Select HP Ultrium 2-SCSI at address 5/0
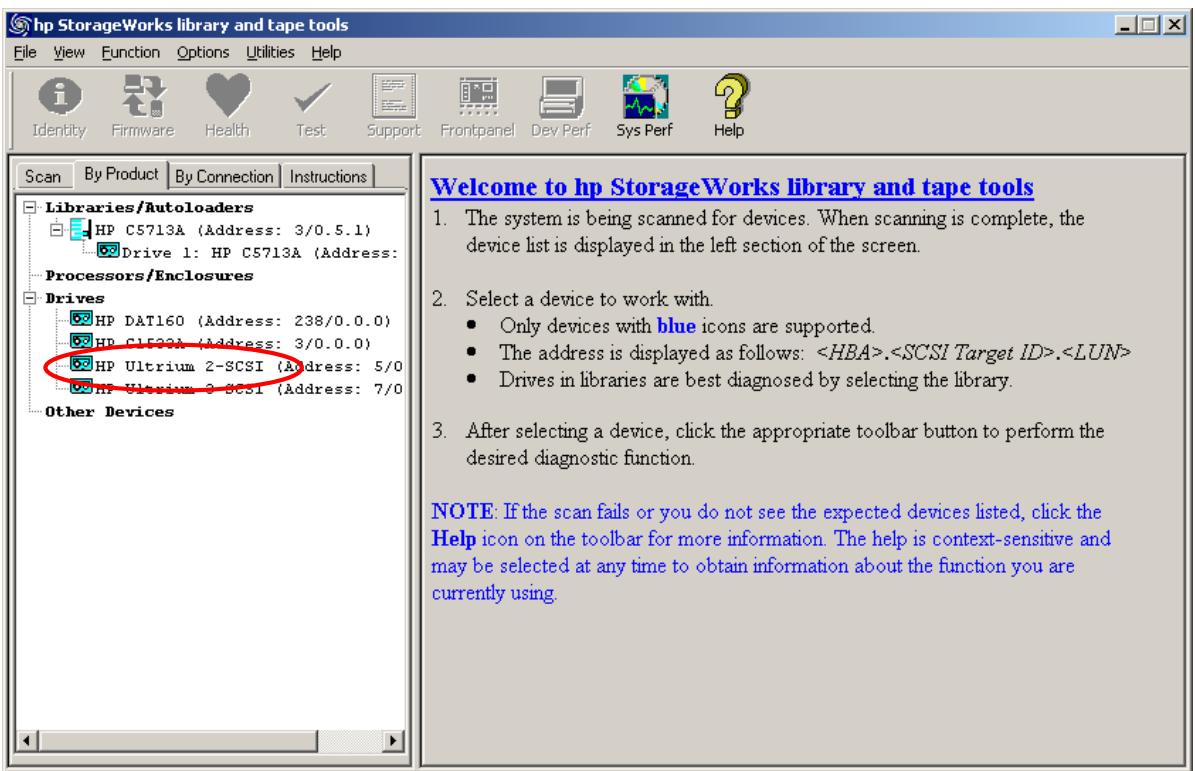The width and height of the screenshot is (1195, 771). pos(248,366)
